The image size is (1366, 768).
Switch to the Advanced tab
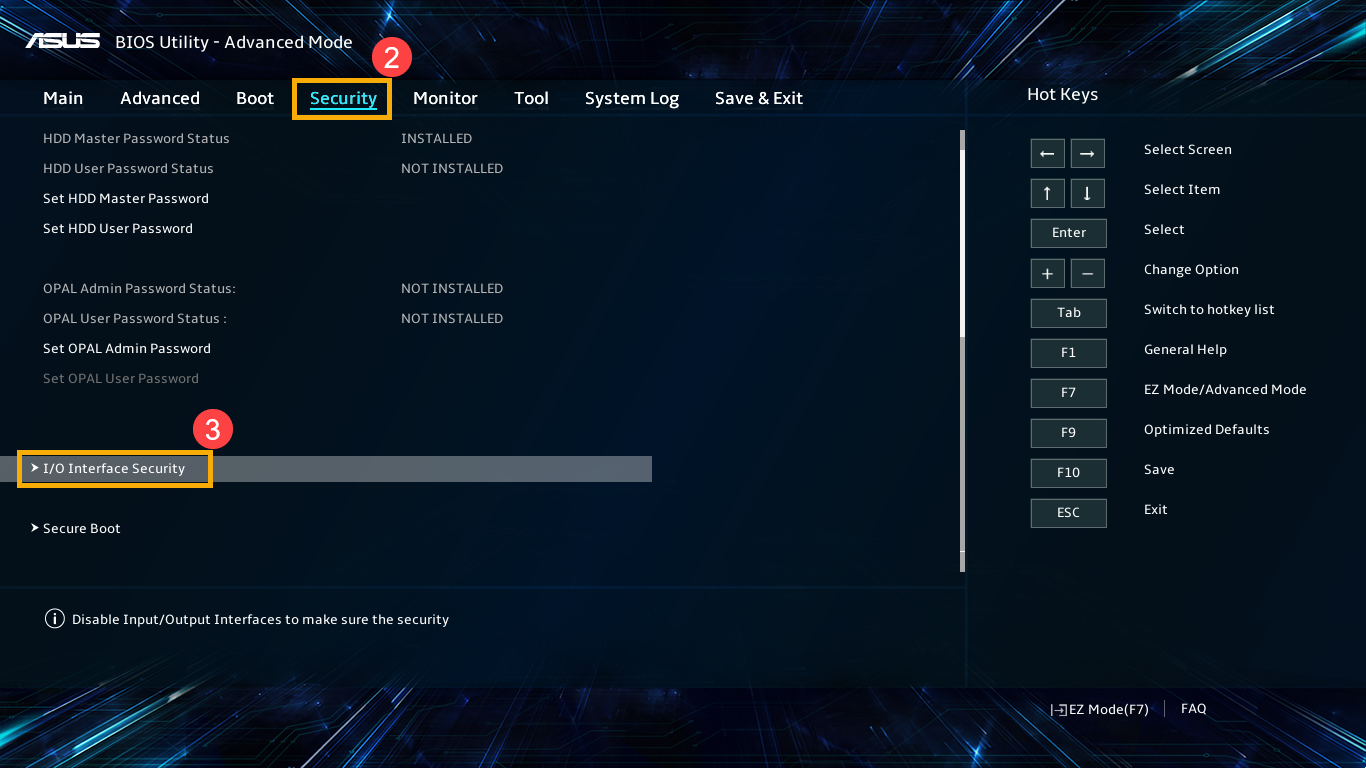pyautogui.click(x=160, y=98)
